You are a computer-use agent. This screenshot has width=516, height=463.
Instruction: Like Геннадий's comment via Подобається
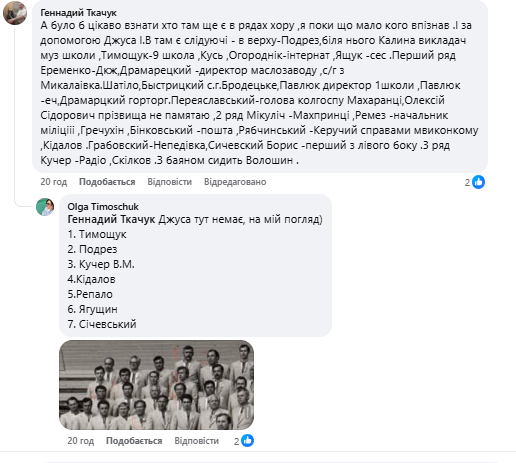click(x=107, y=182)
